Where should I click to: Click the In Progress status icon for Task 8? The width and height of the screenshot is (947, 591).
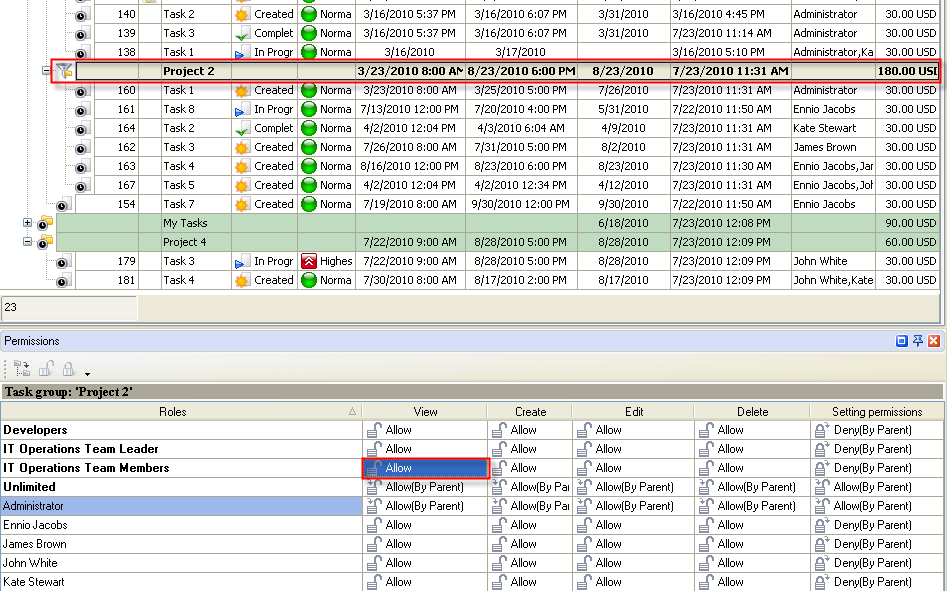[240, 109]
